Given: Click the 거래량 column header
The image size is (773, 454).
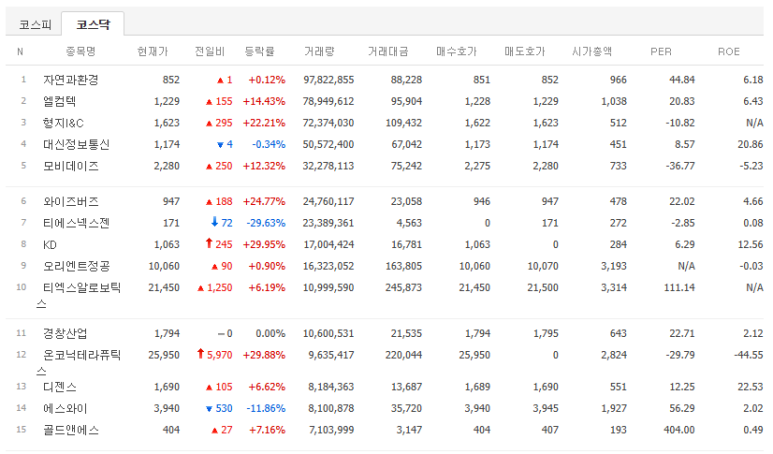Looking at the screenshot, I should coord(319,51).
